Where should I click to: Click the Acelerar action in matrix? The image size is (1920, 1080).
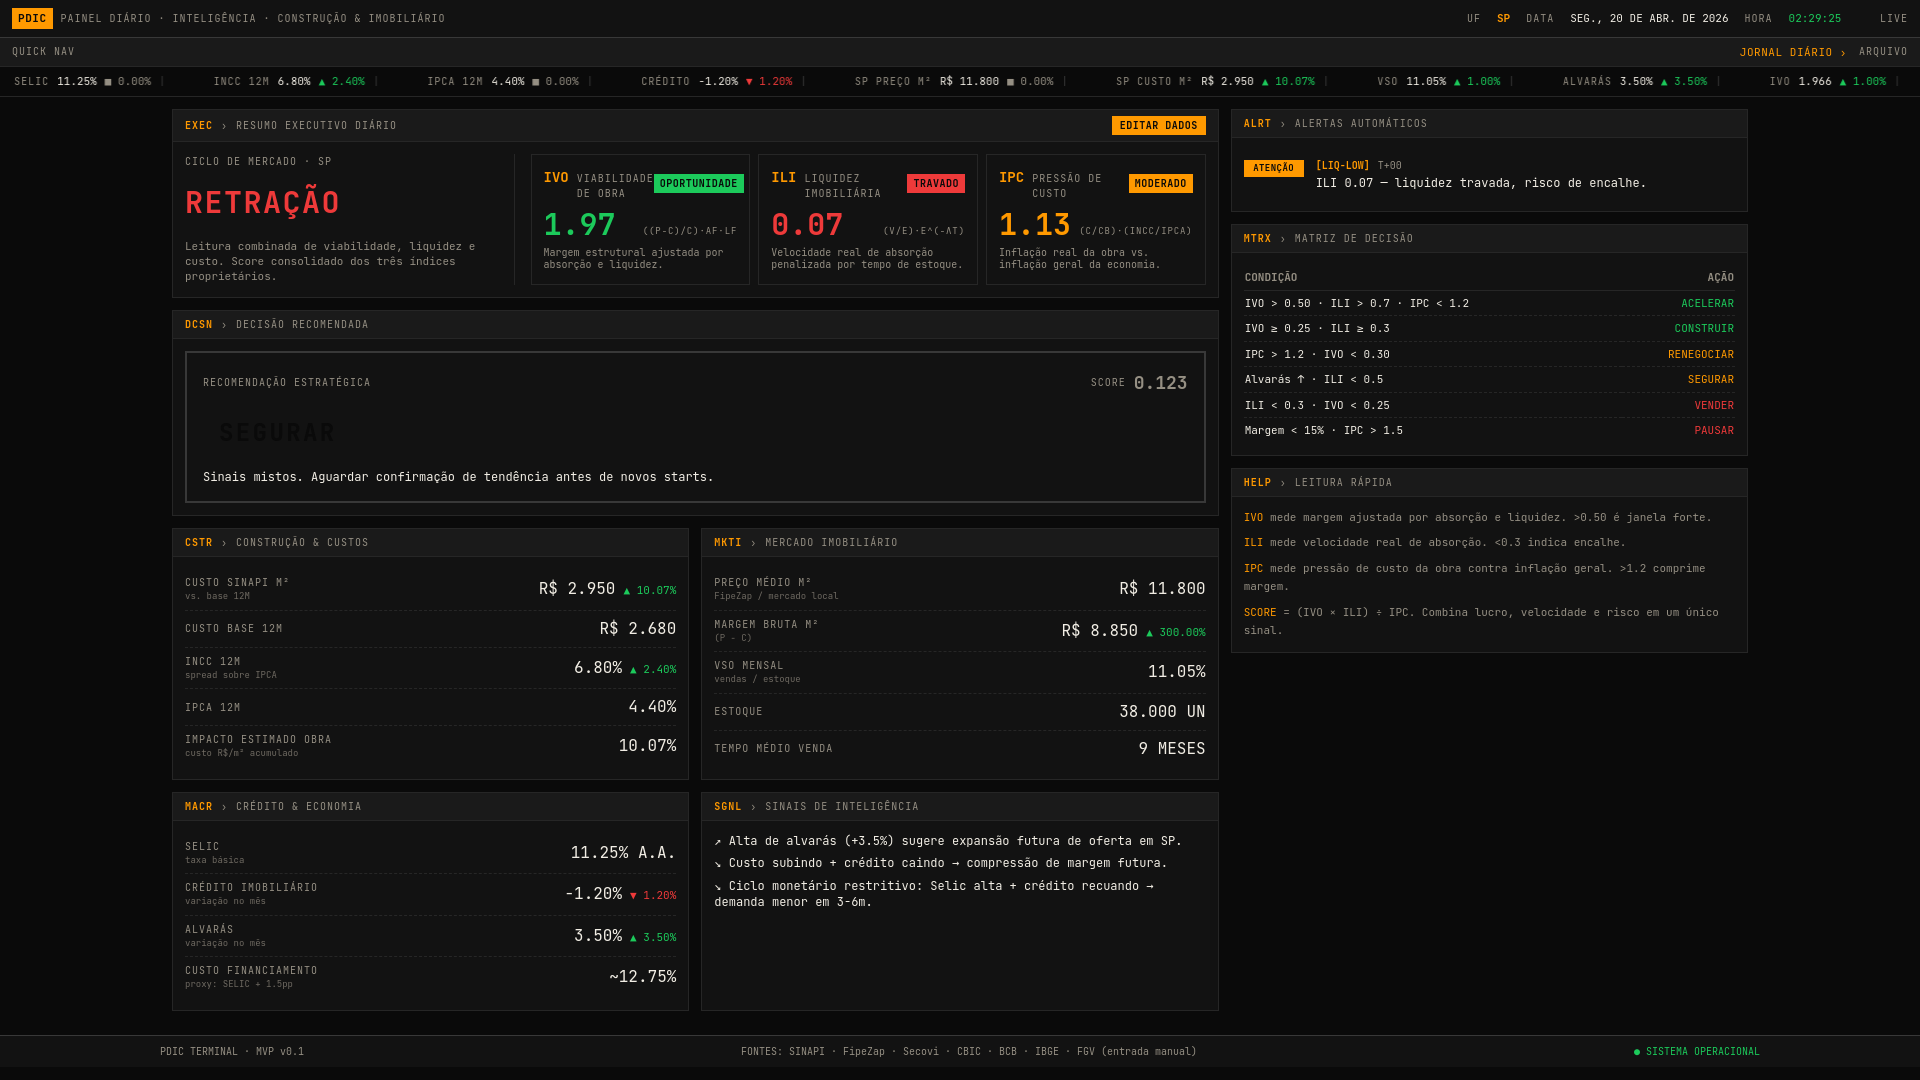click(x=1707, y=304)
